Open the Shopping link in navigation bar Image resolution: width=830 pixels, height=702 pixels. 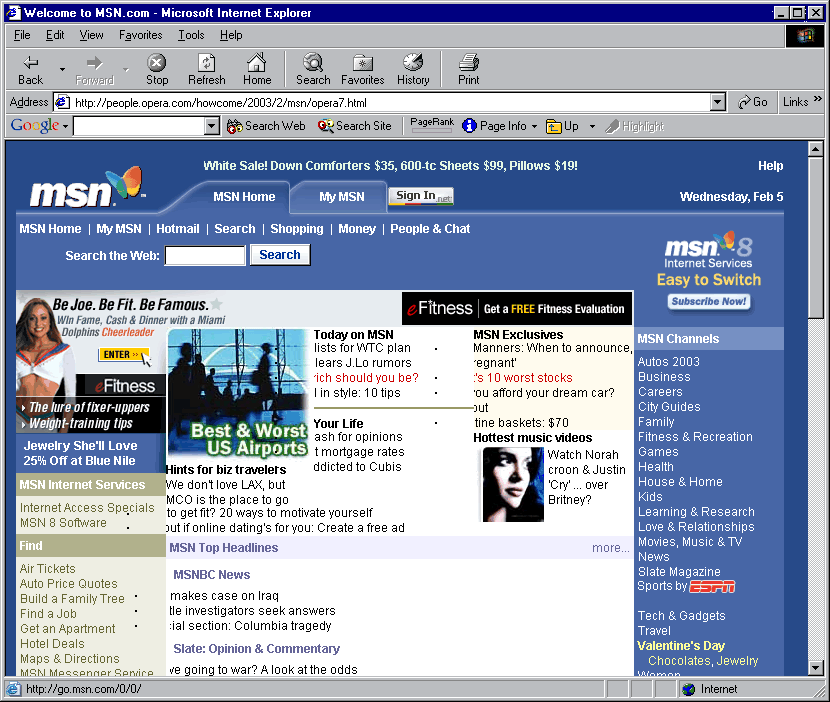296,229
